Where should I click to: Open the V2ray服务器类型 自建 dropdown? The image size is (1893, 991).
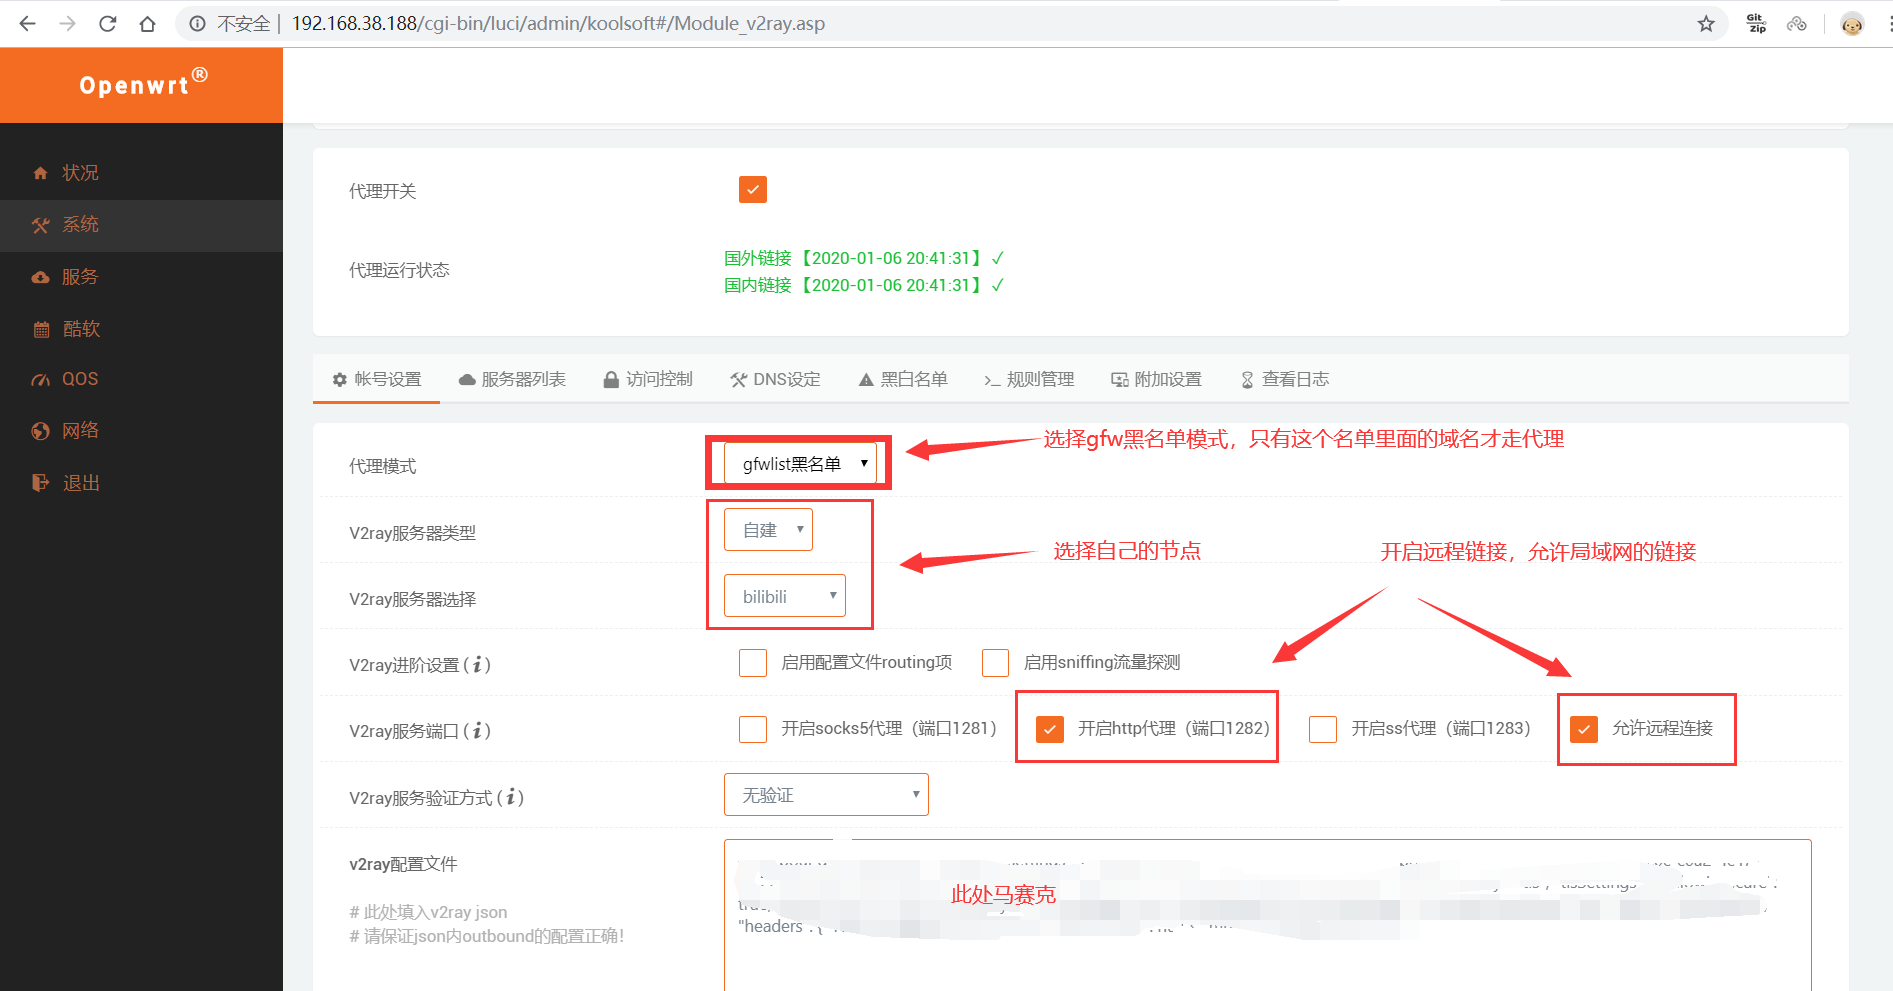pyautogui.click(x=768, y=530)
